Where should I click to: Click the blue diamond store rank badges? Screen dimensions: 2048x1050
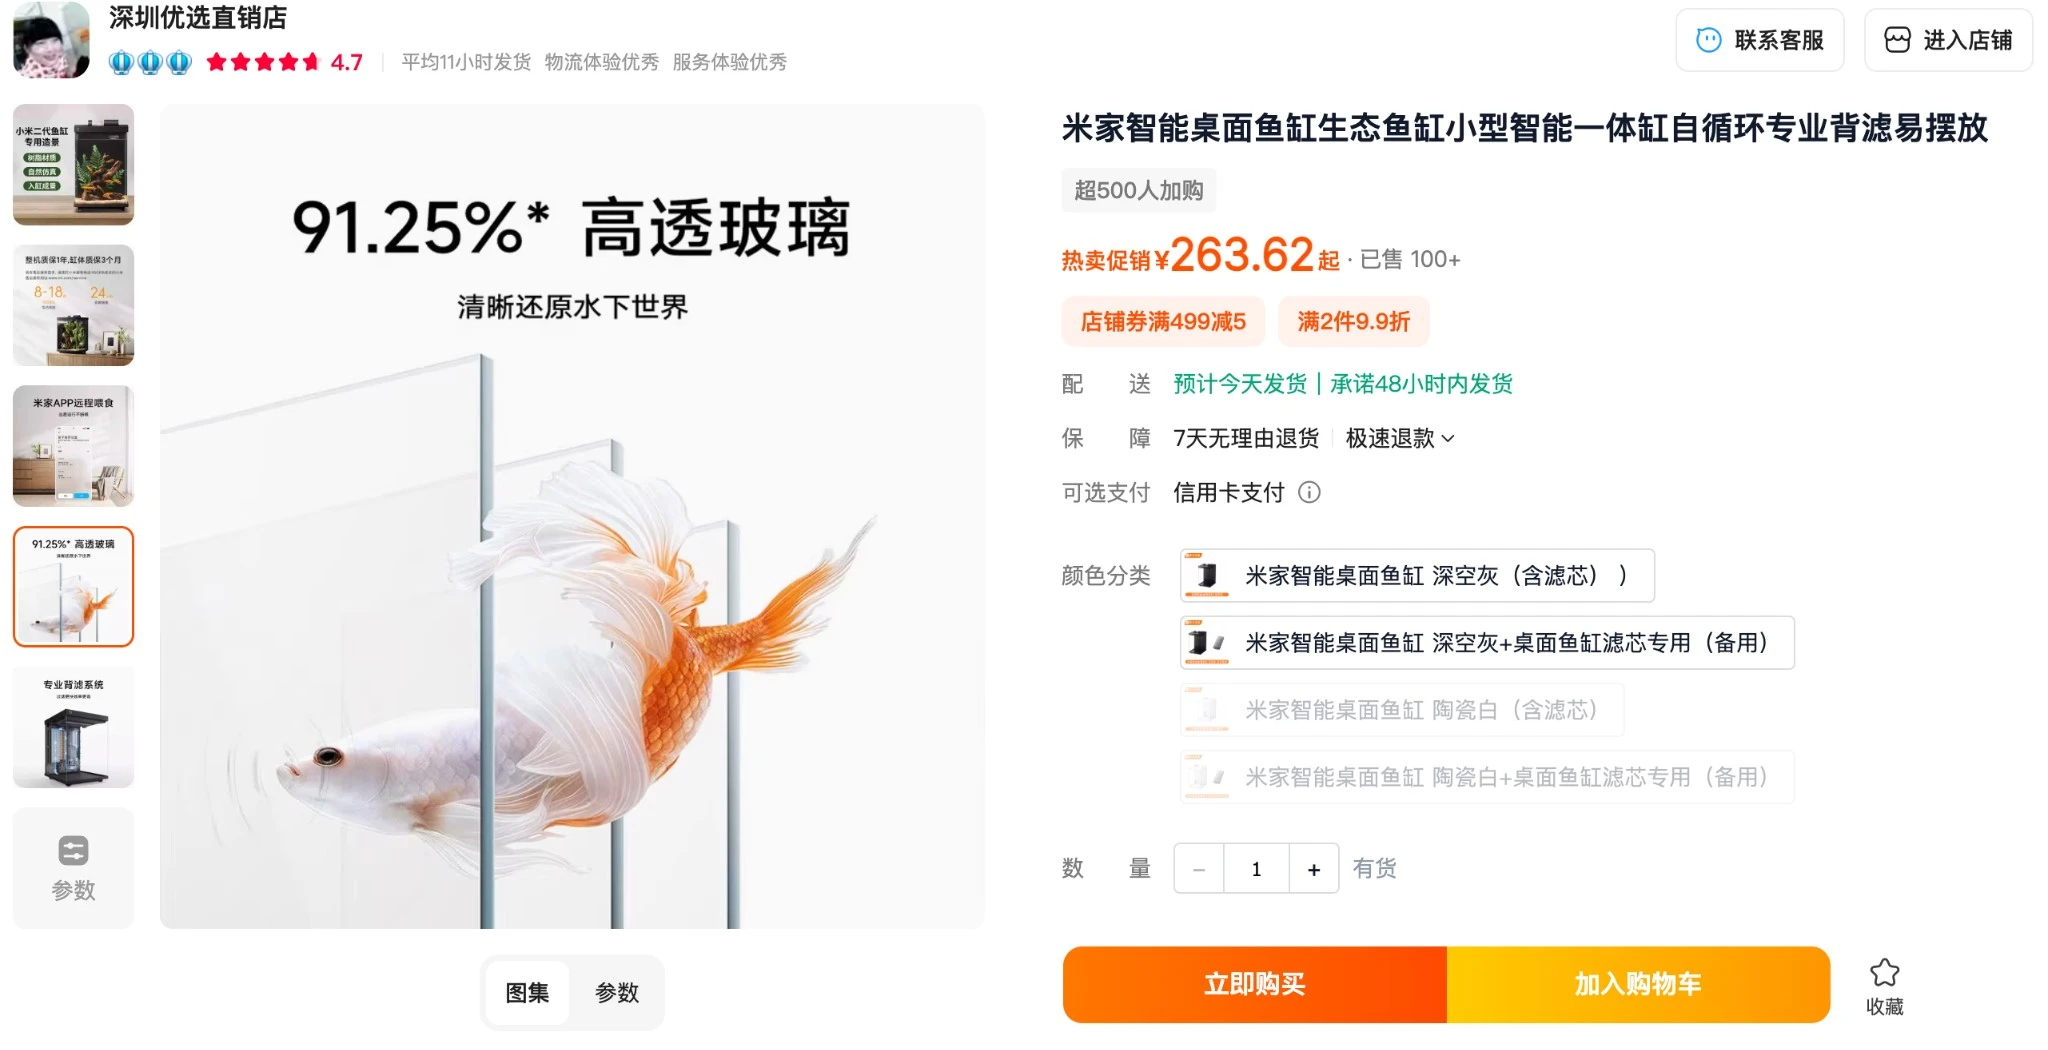pos(150,63)
